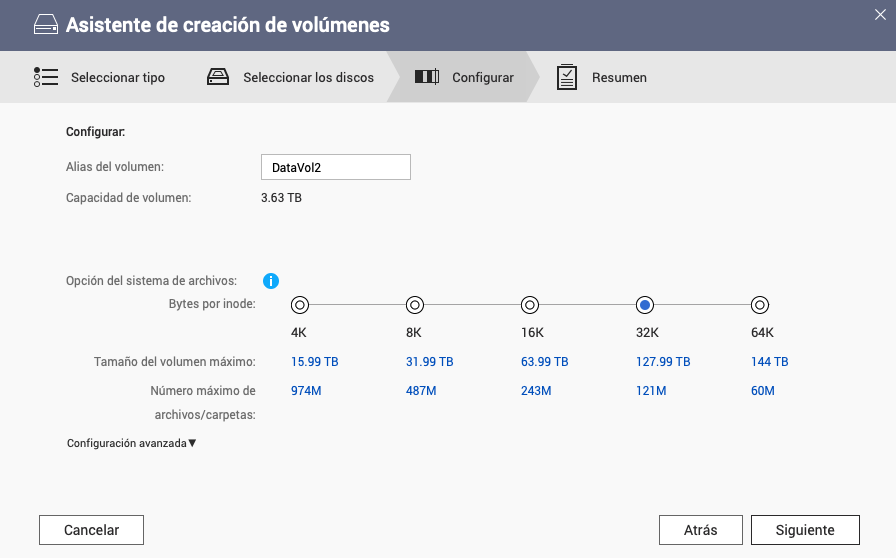Click the clipboard icon beside Resumen
Screen dimensions: 896x558
567,77
